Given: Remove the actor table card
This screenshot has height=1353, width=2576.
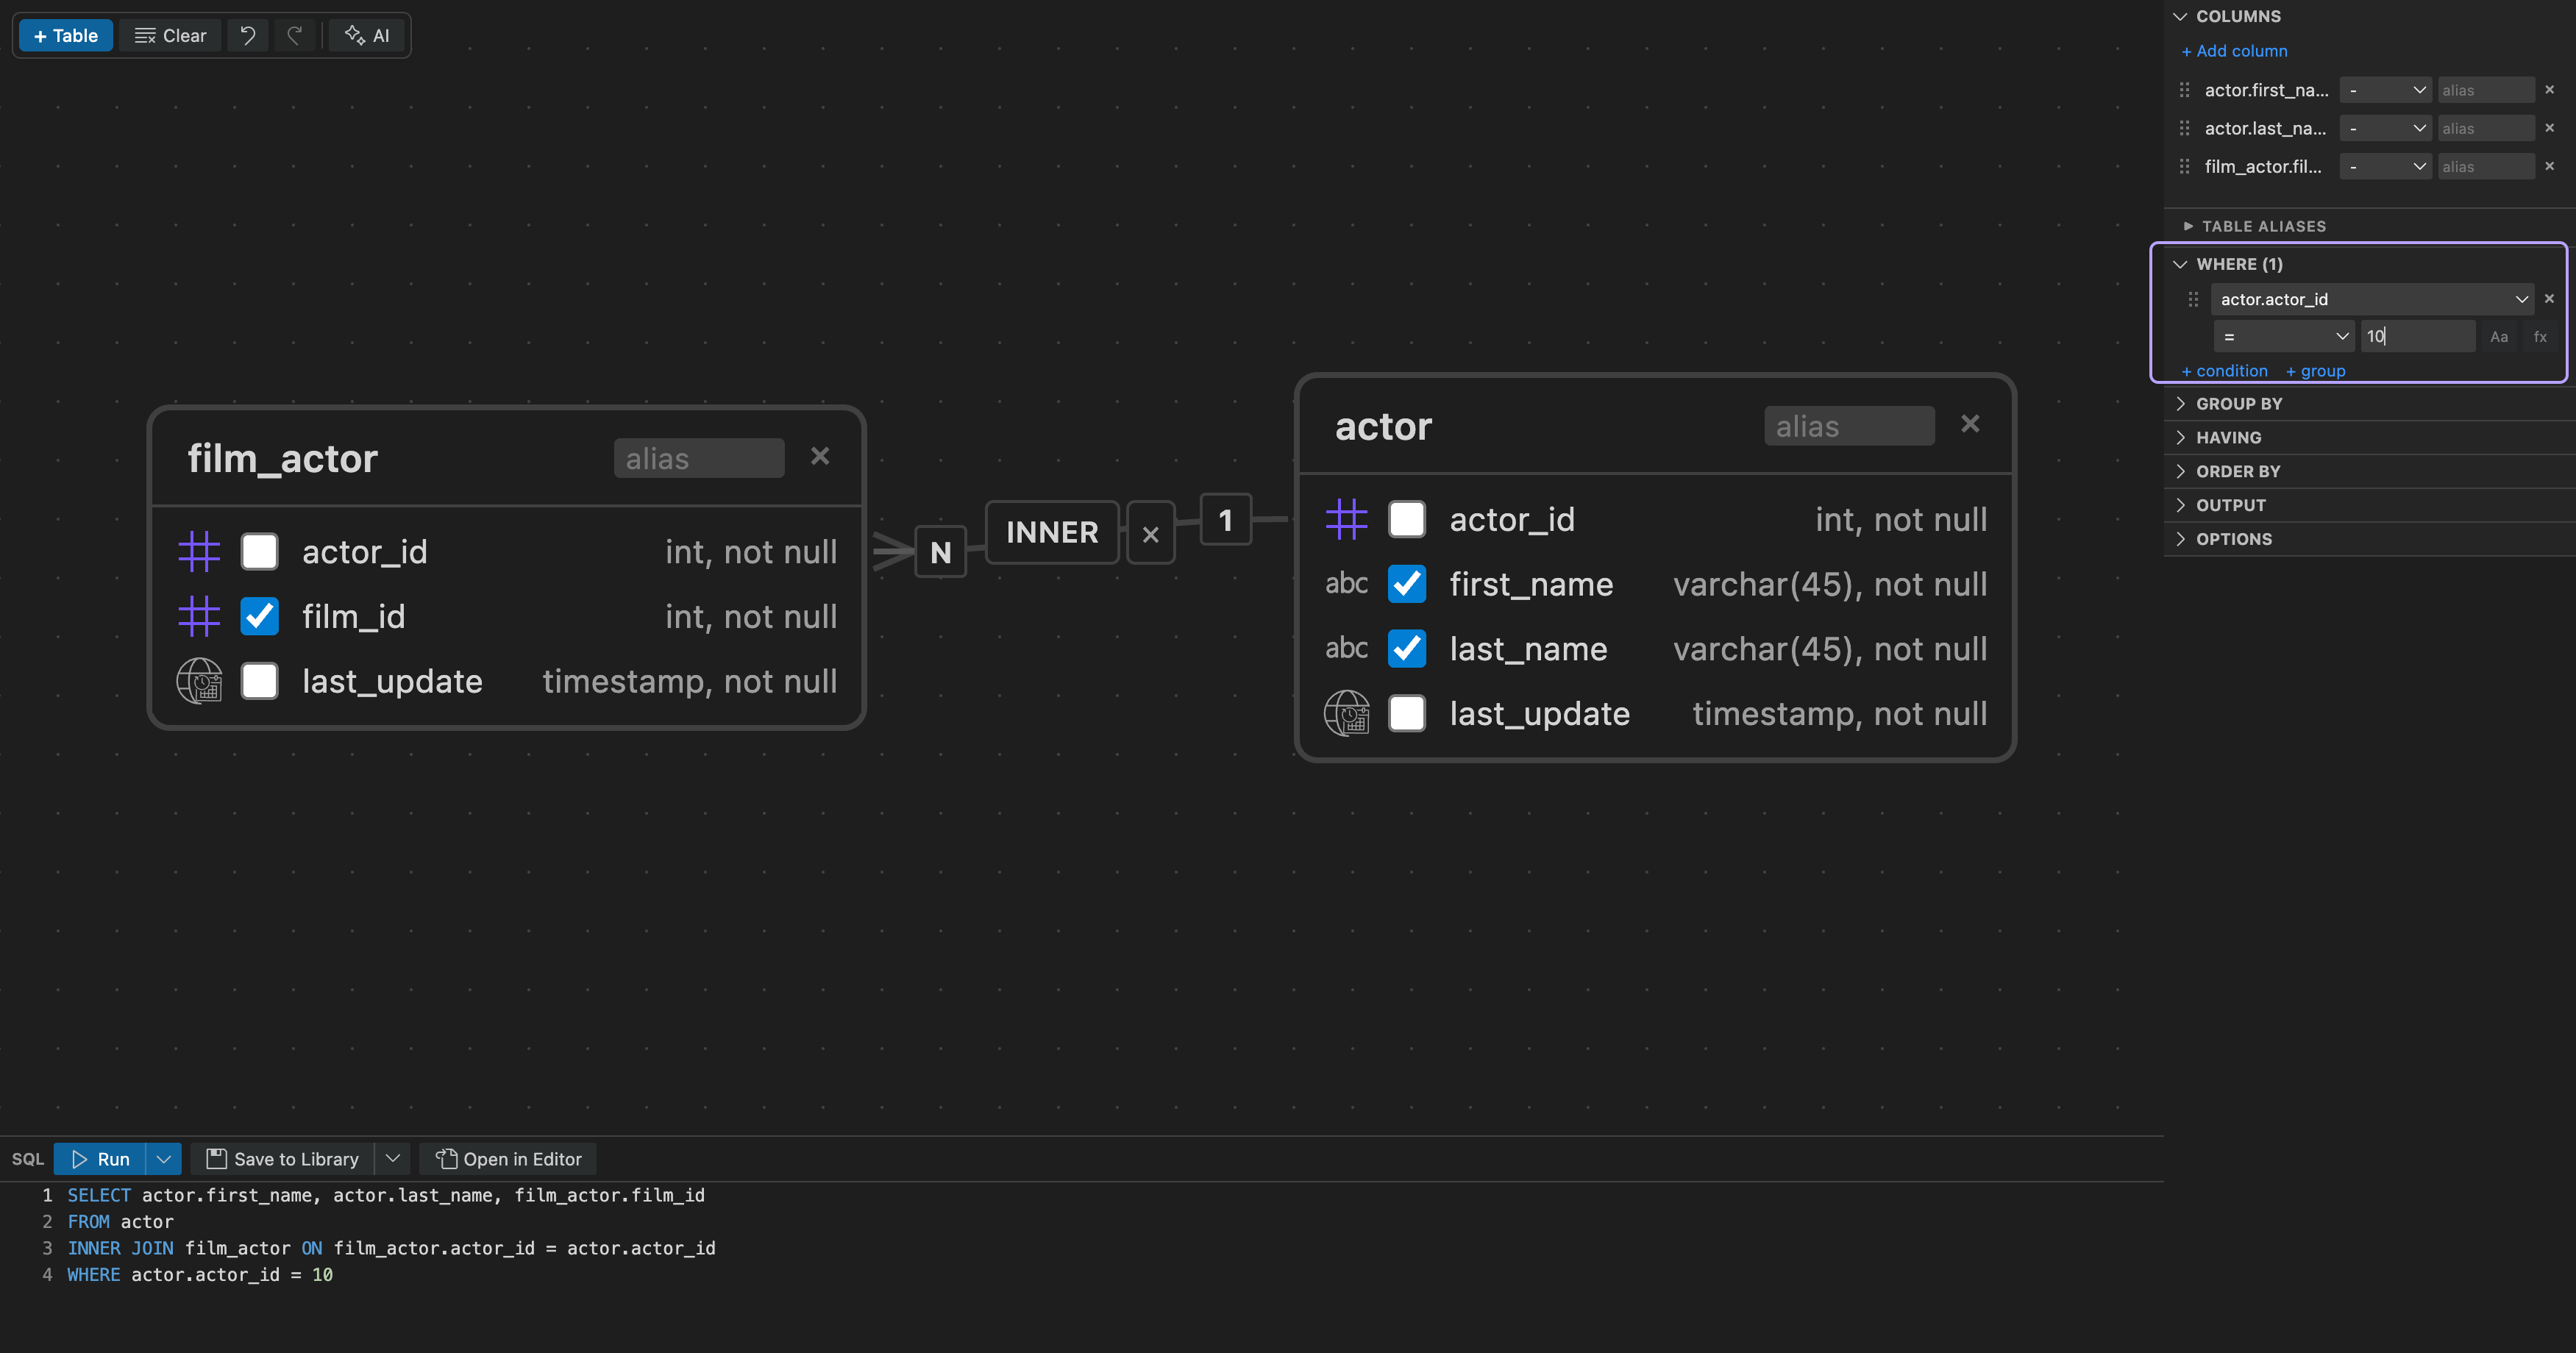Looking at the screenshot, I should (1970, 425).
